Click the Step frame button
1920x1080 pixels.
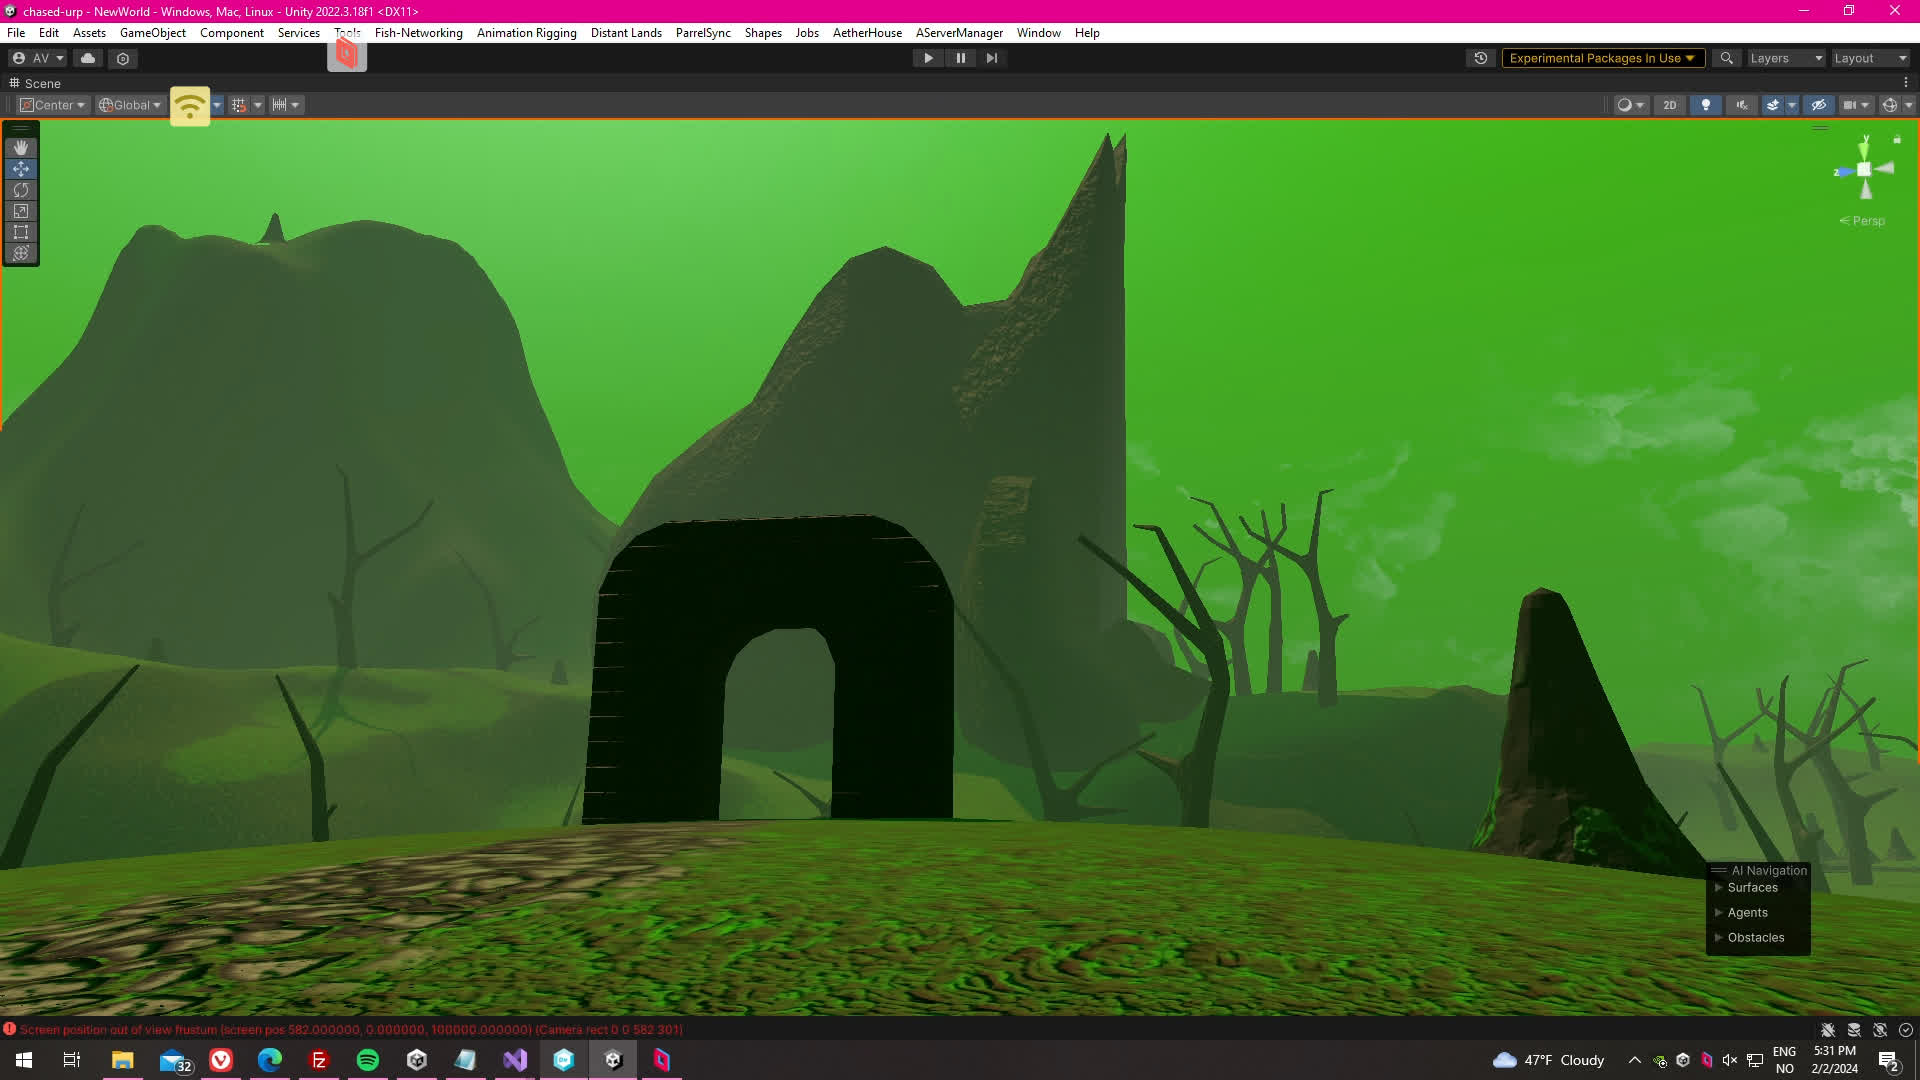click(x=991, y=58)
